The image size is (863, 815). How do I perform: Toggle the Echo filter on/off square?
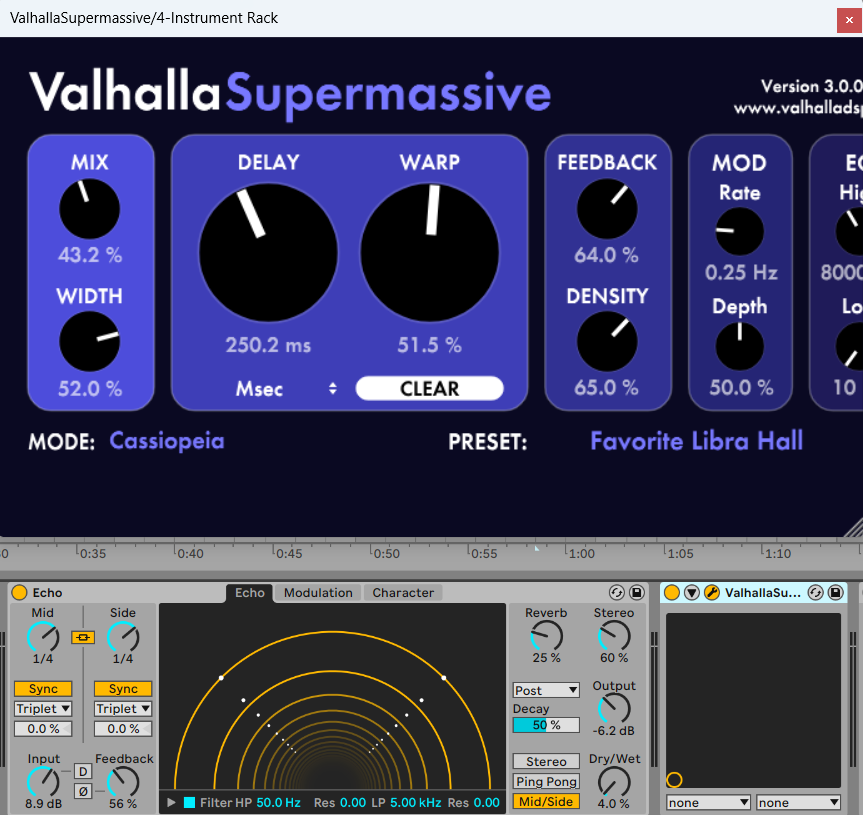click(x=189, y=802)
